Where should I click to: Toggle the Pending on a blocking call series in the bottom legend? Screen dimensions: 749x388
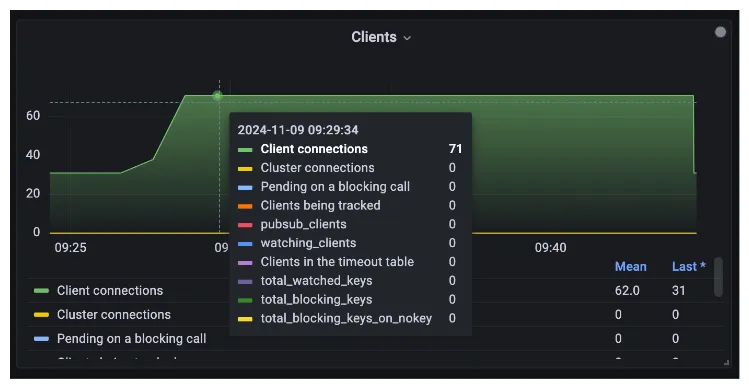click(131, 338)
